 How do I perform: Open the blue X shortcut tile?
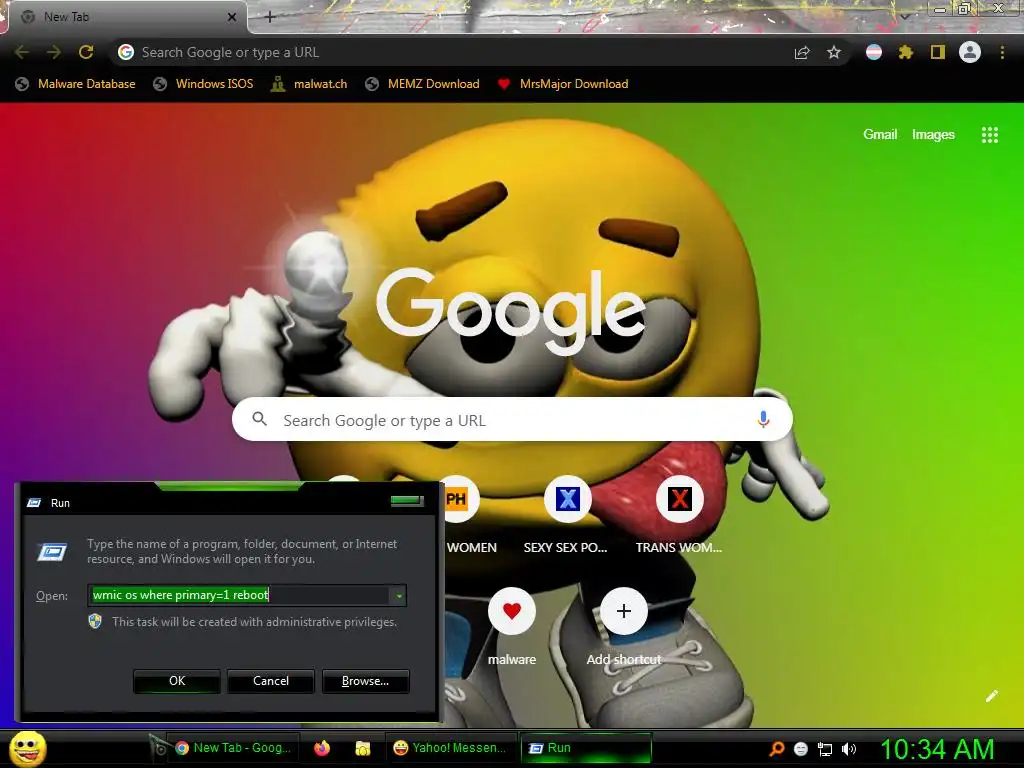(x=568, y=499)
